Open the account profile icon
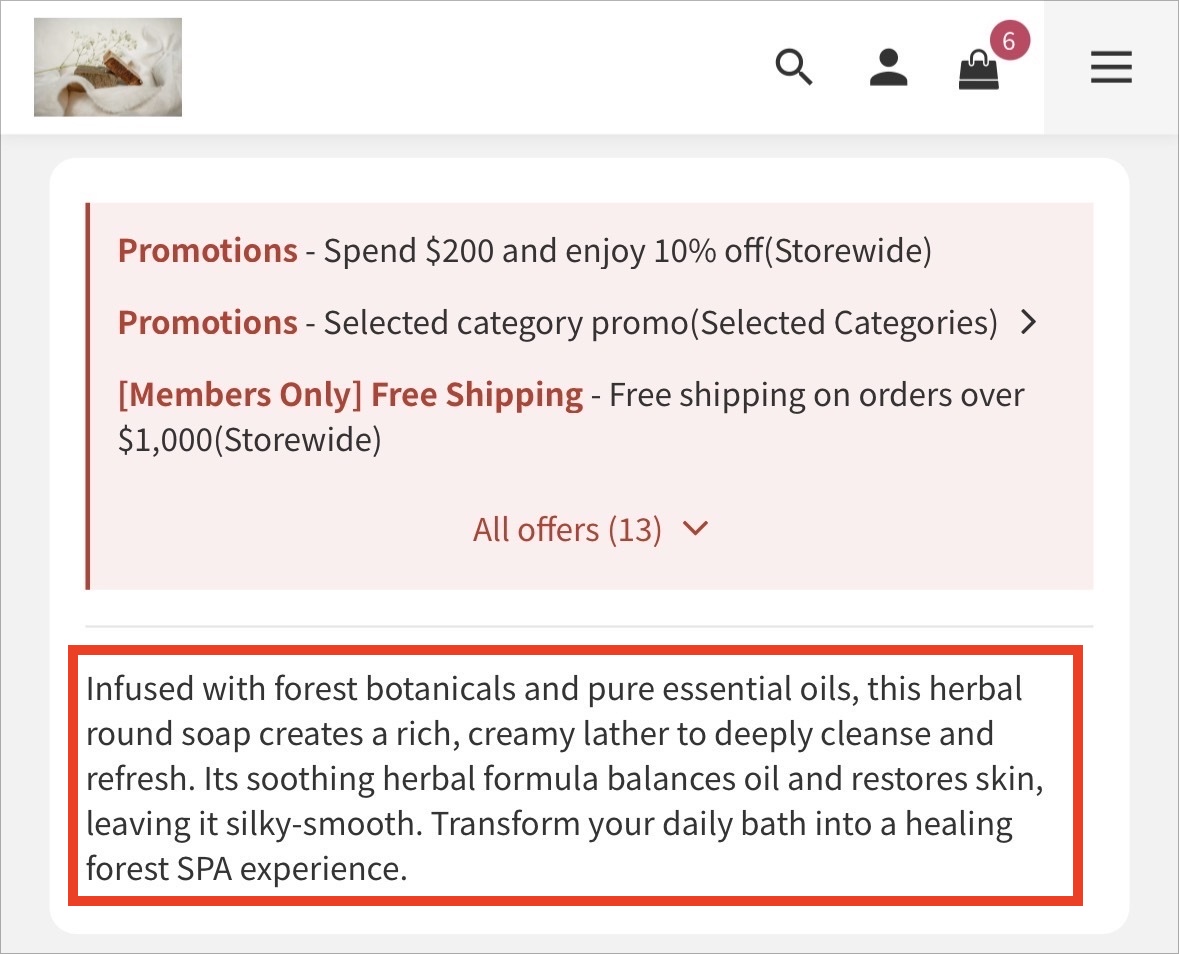The width and height of the screenshot is (1179, 954). coord(888,68)
